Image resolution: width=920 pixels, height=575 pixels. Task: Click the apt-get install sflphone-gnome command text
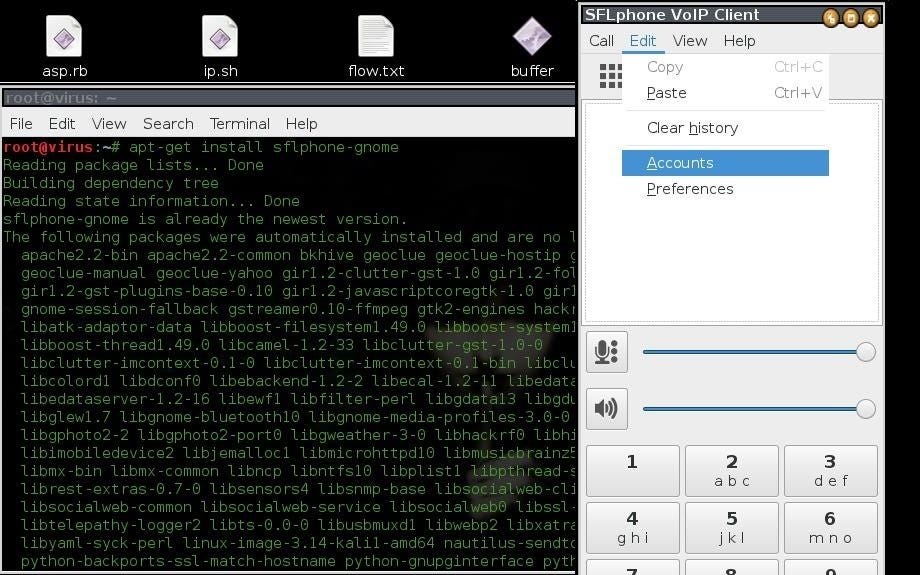tap(263, 147)
